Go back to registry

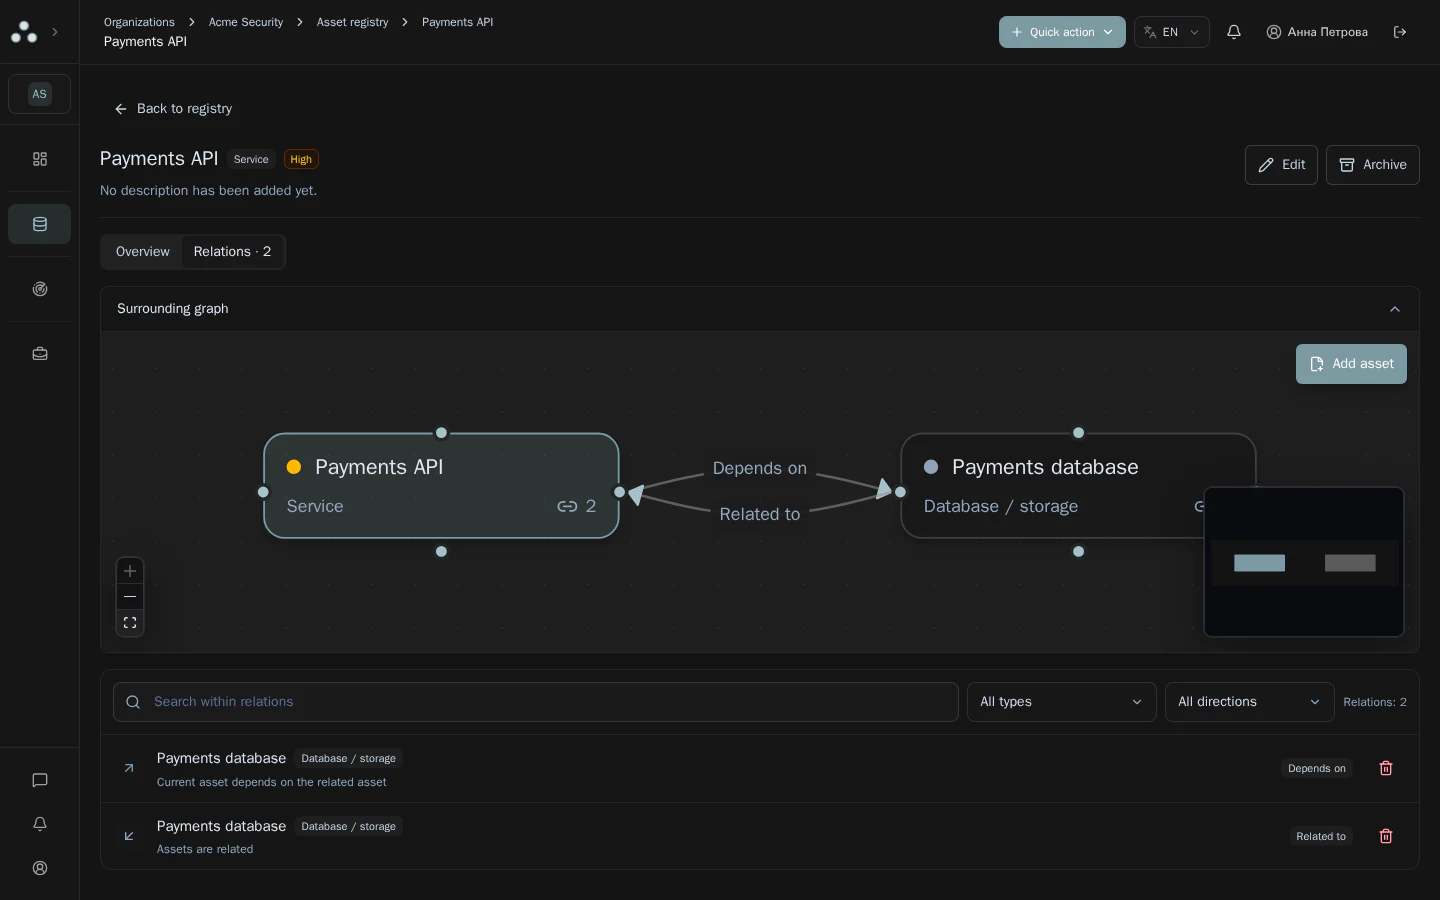pyautogui.click(x=173, y=109)
